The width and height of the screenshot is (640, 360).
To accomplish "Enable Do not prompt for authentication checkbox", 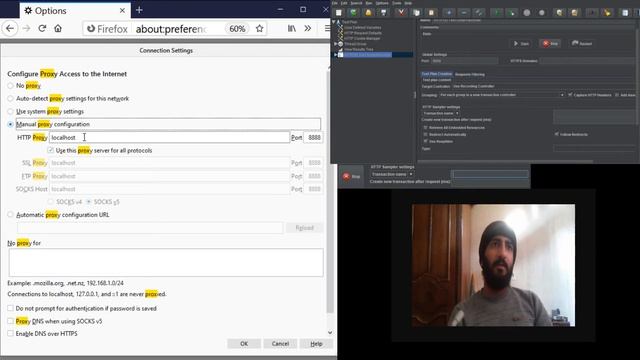I will coord(10,308).
